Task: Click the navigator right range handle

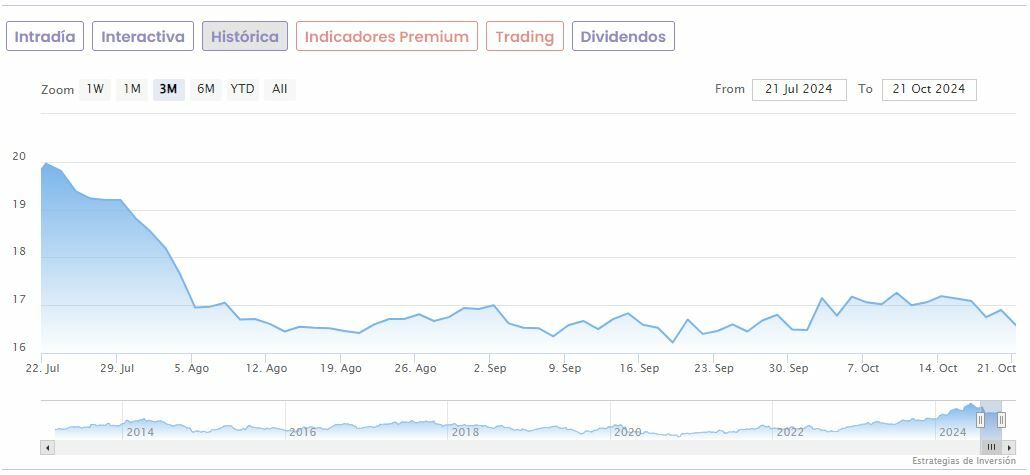Action: pyautogui.click(x=1001, y=420)
